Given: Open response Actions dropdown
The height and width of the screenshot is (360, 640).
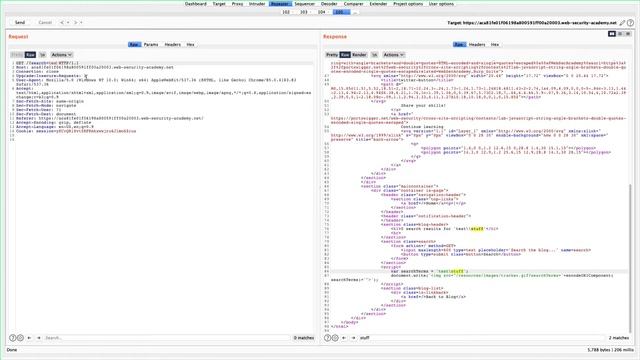Looking at the screenshot, I should click(x=393, y=55).
